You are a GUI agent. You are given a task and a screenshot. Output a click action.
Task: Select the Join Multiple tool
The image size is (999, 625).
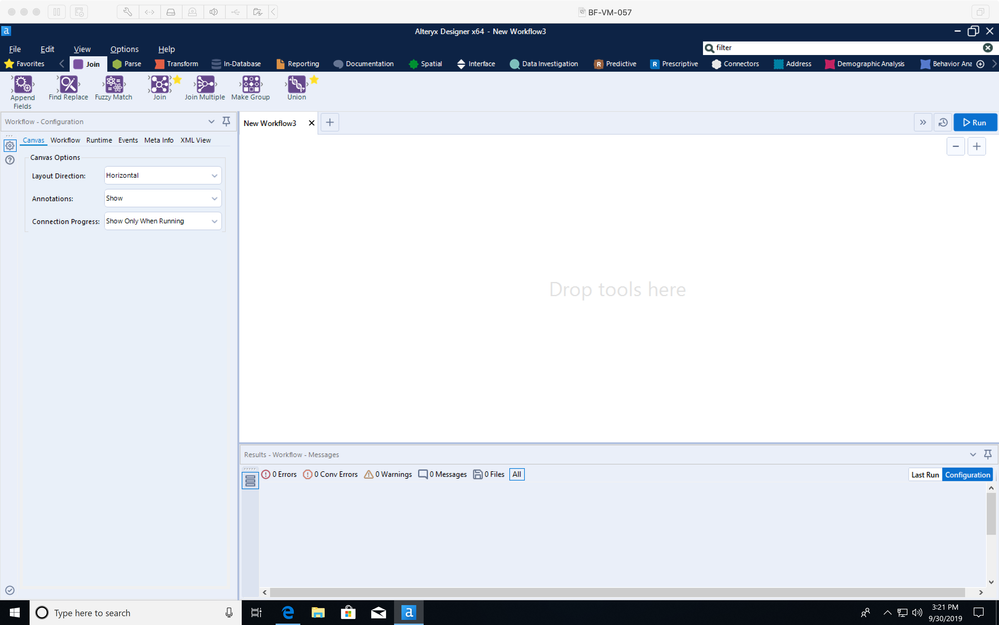click(205, 88)
